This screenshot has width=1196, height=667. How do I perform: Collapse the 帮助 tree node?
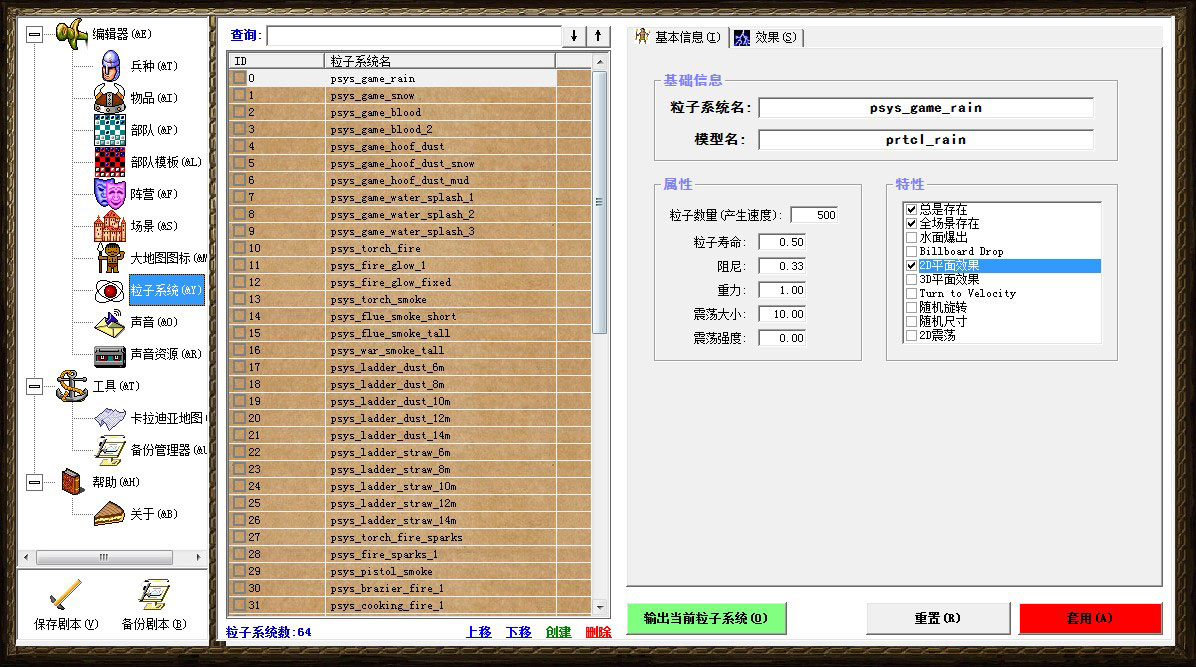click(x=35, y=482)
